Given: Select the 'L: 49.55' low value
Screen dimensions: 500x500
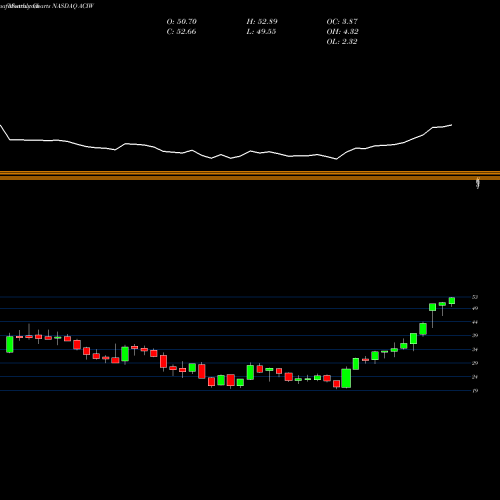Looking at the screenshot, I should [x=261, y=32].
